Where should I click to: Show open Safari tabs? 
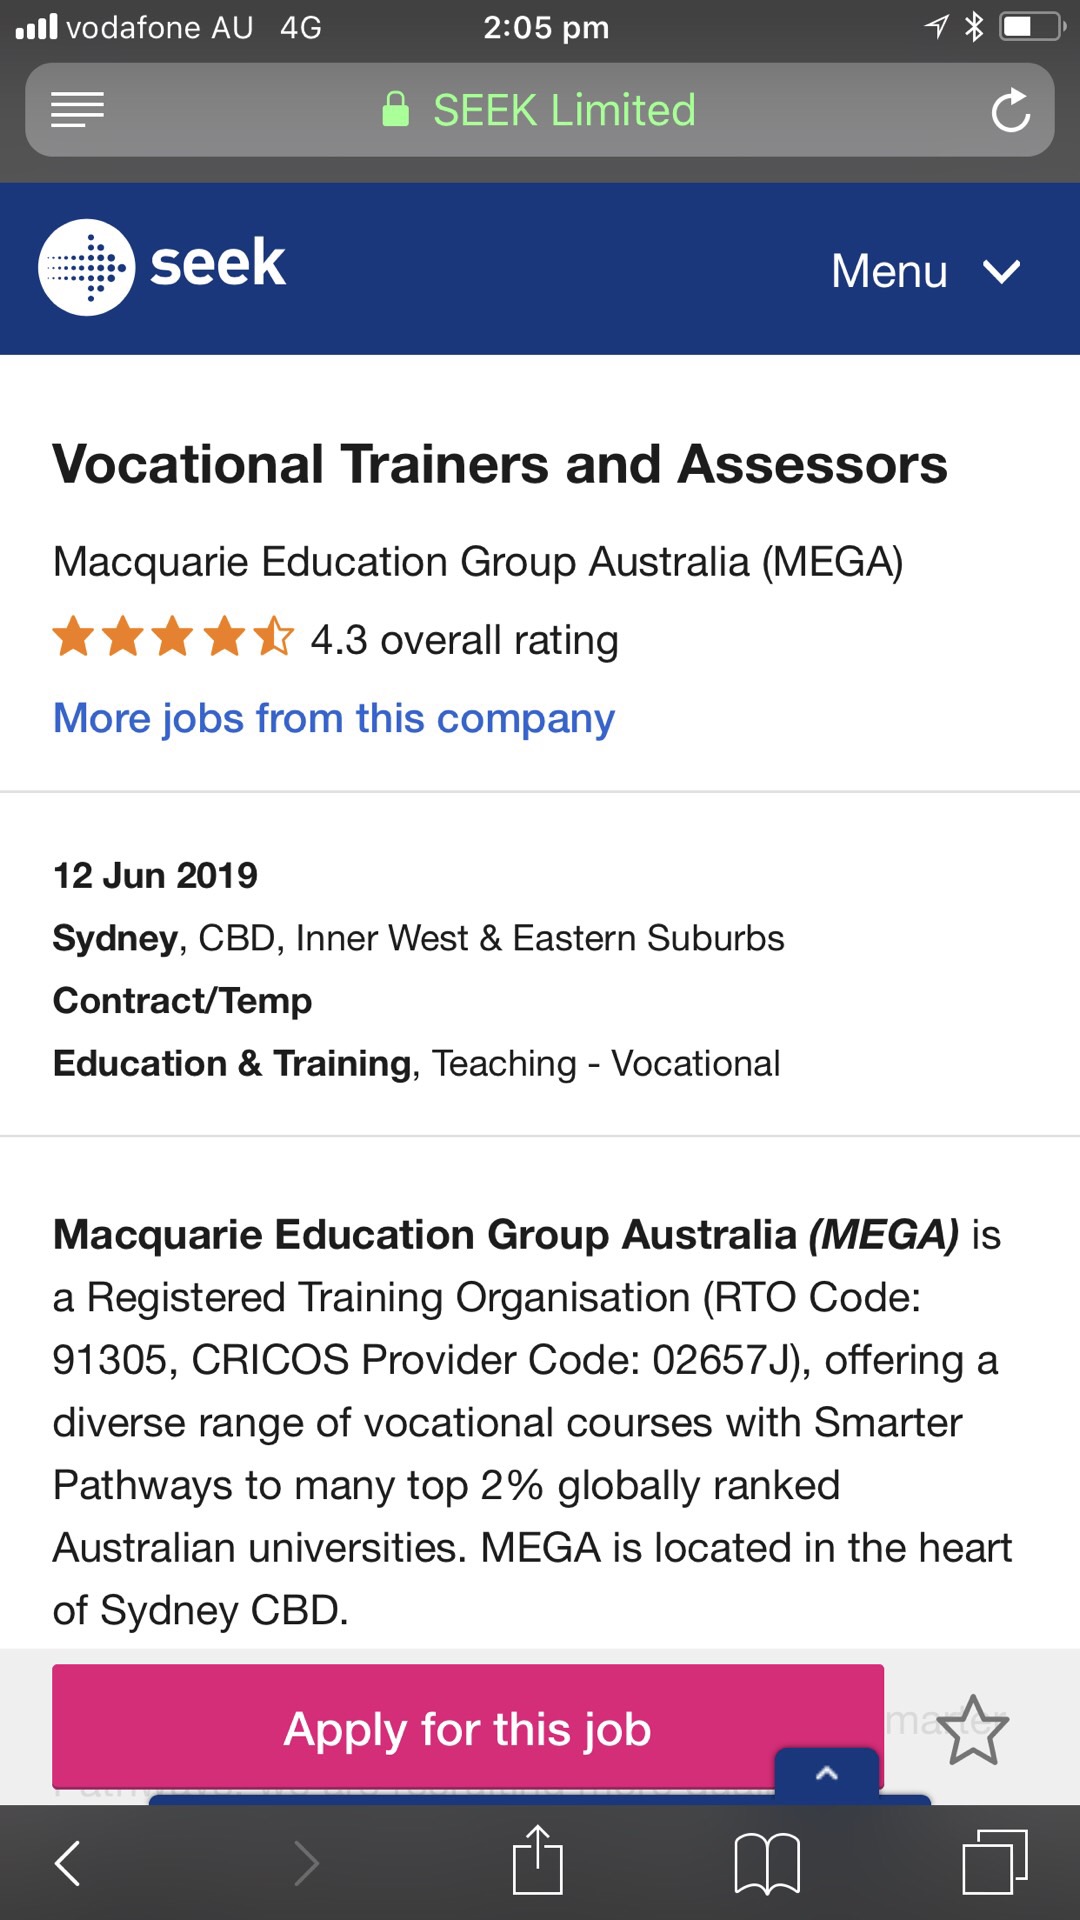click(x=995, y=1861)
